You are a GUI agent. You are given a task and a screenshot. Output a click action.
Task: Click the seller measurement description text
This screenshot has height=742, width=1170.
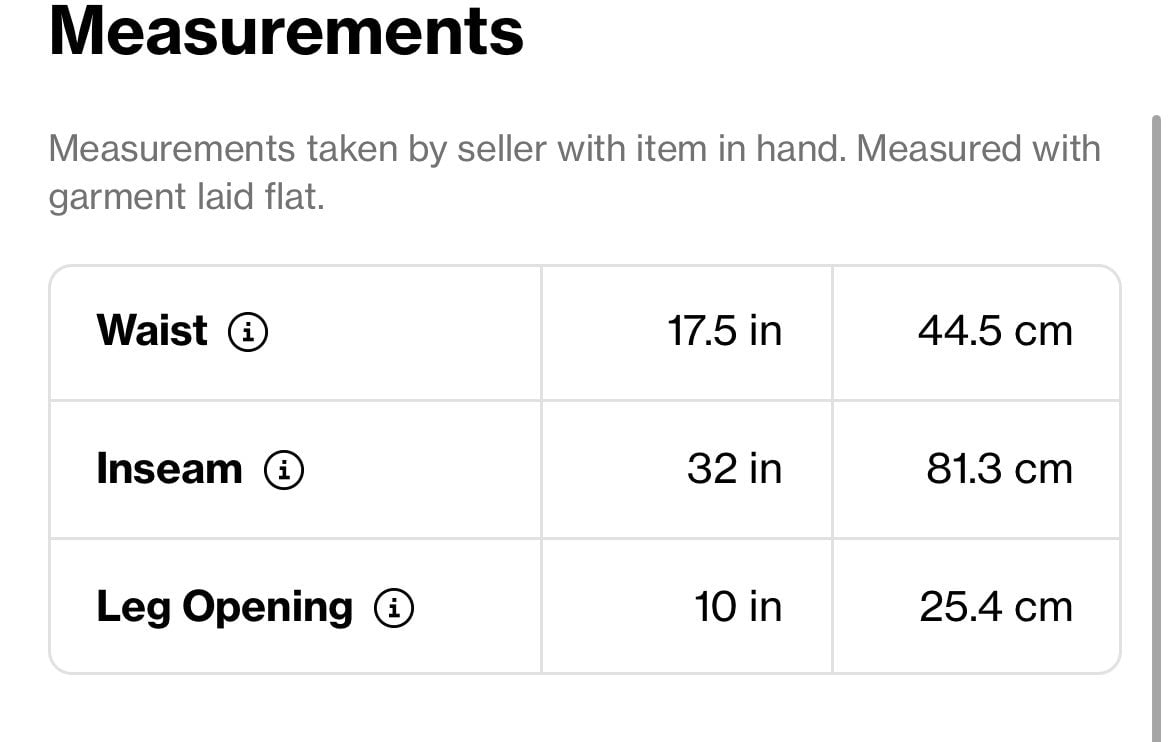pos(575,172)
